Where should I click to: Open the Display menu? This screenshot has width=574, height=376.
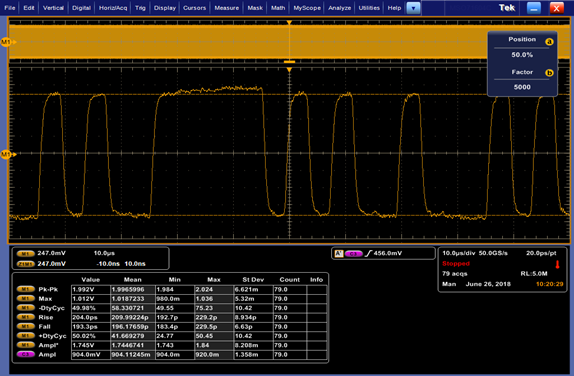click(x=165, y=8)
